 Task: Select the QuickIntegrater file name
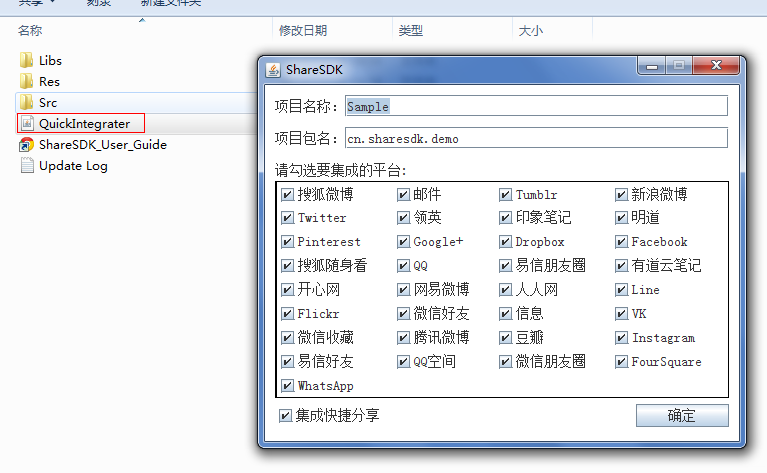85,124
